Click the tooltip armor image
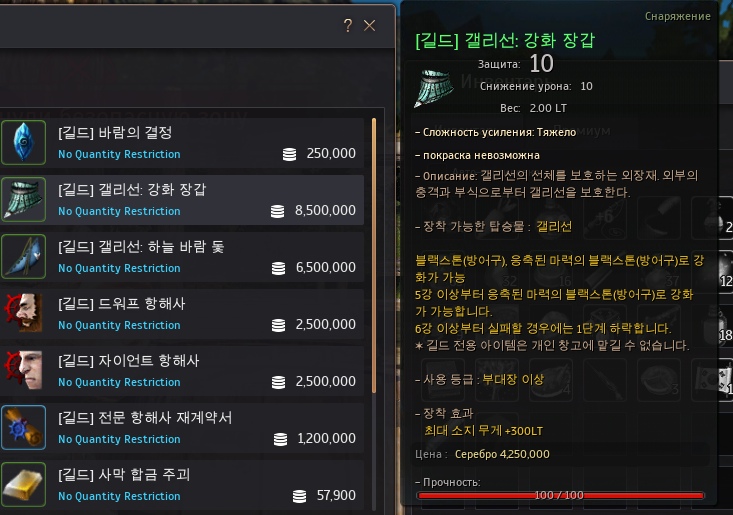The height and width of the screenshot is (515, 733). 433,88
